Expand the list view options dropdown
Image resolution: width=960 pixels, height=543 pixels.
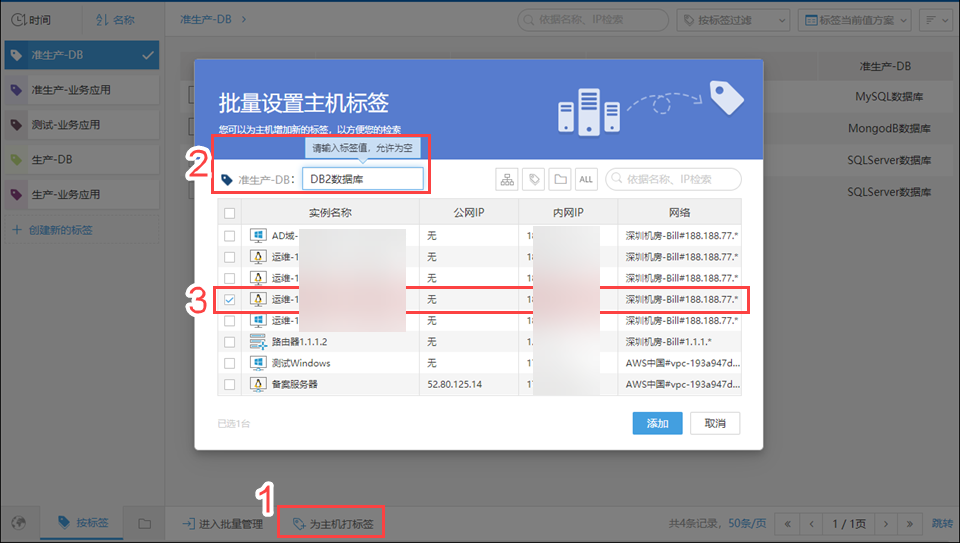point(936,20)
